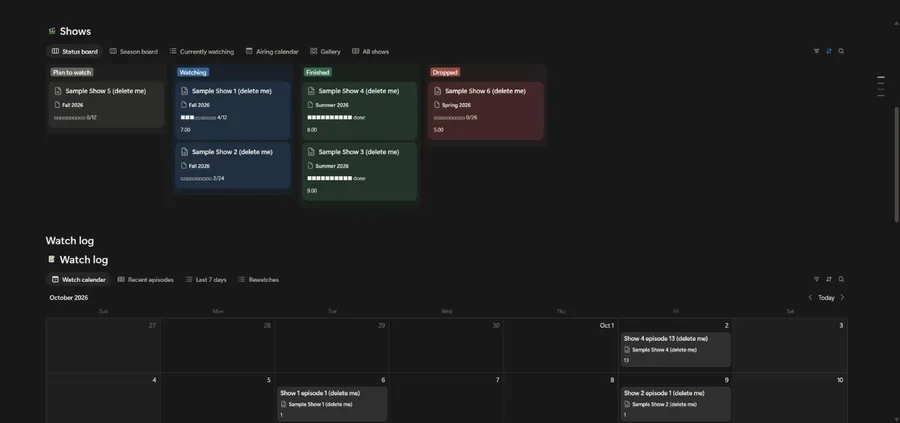Viewport: 900px width, 423px height.
Task: Click Sample Show 1 relation in calendar entry
Action: [x=316, y=404]
